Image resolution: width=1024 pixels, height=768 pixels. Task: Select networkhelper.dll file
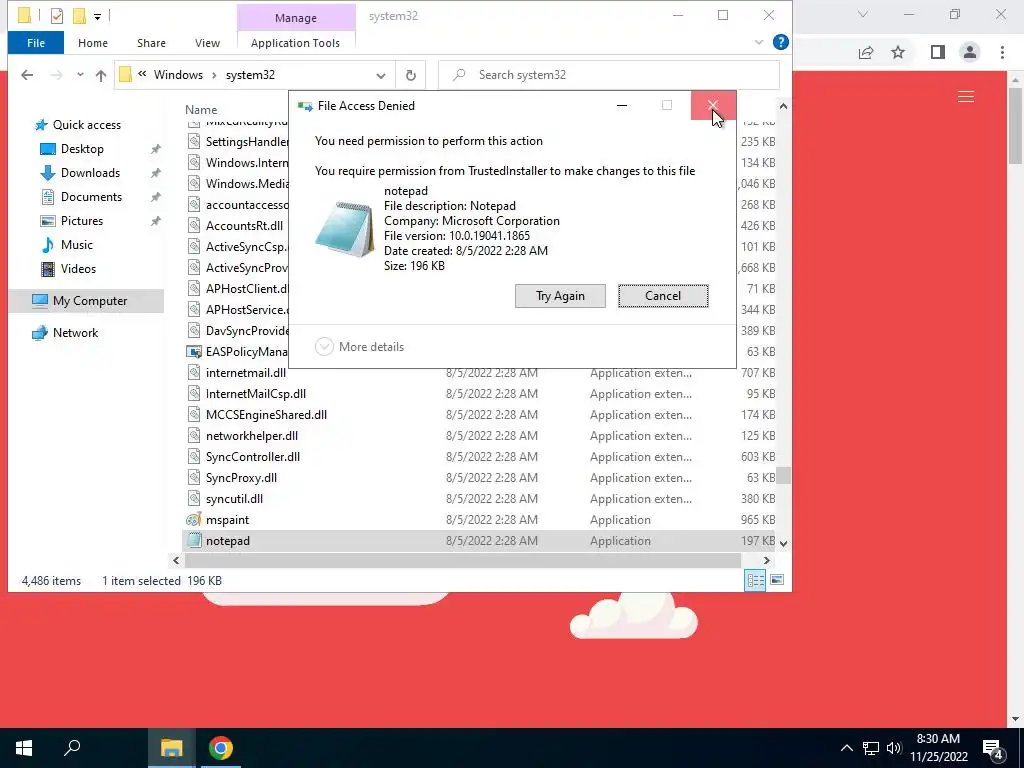(251, 436)
